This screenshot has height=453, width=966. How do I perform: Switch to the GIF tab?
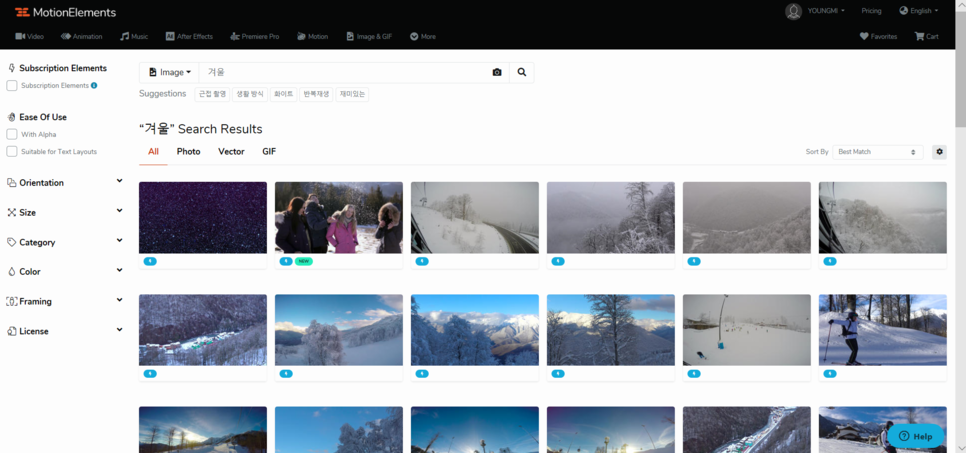click(x=269, y=152)
